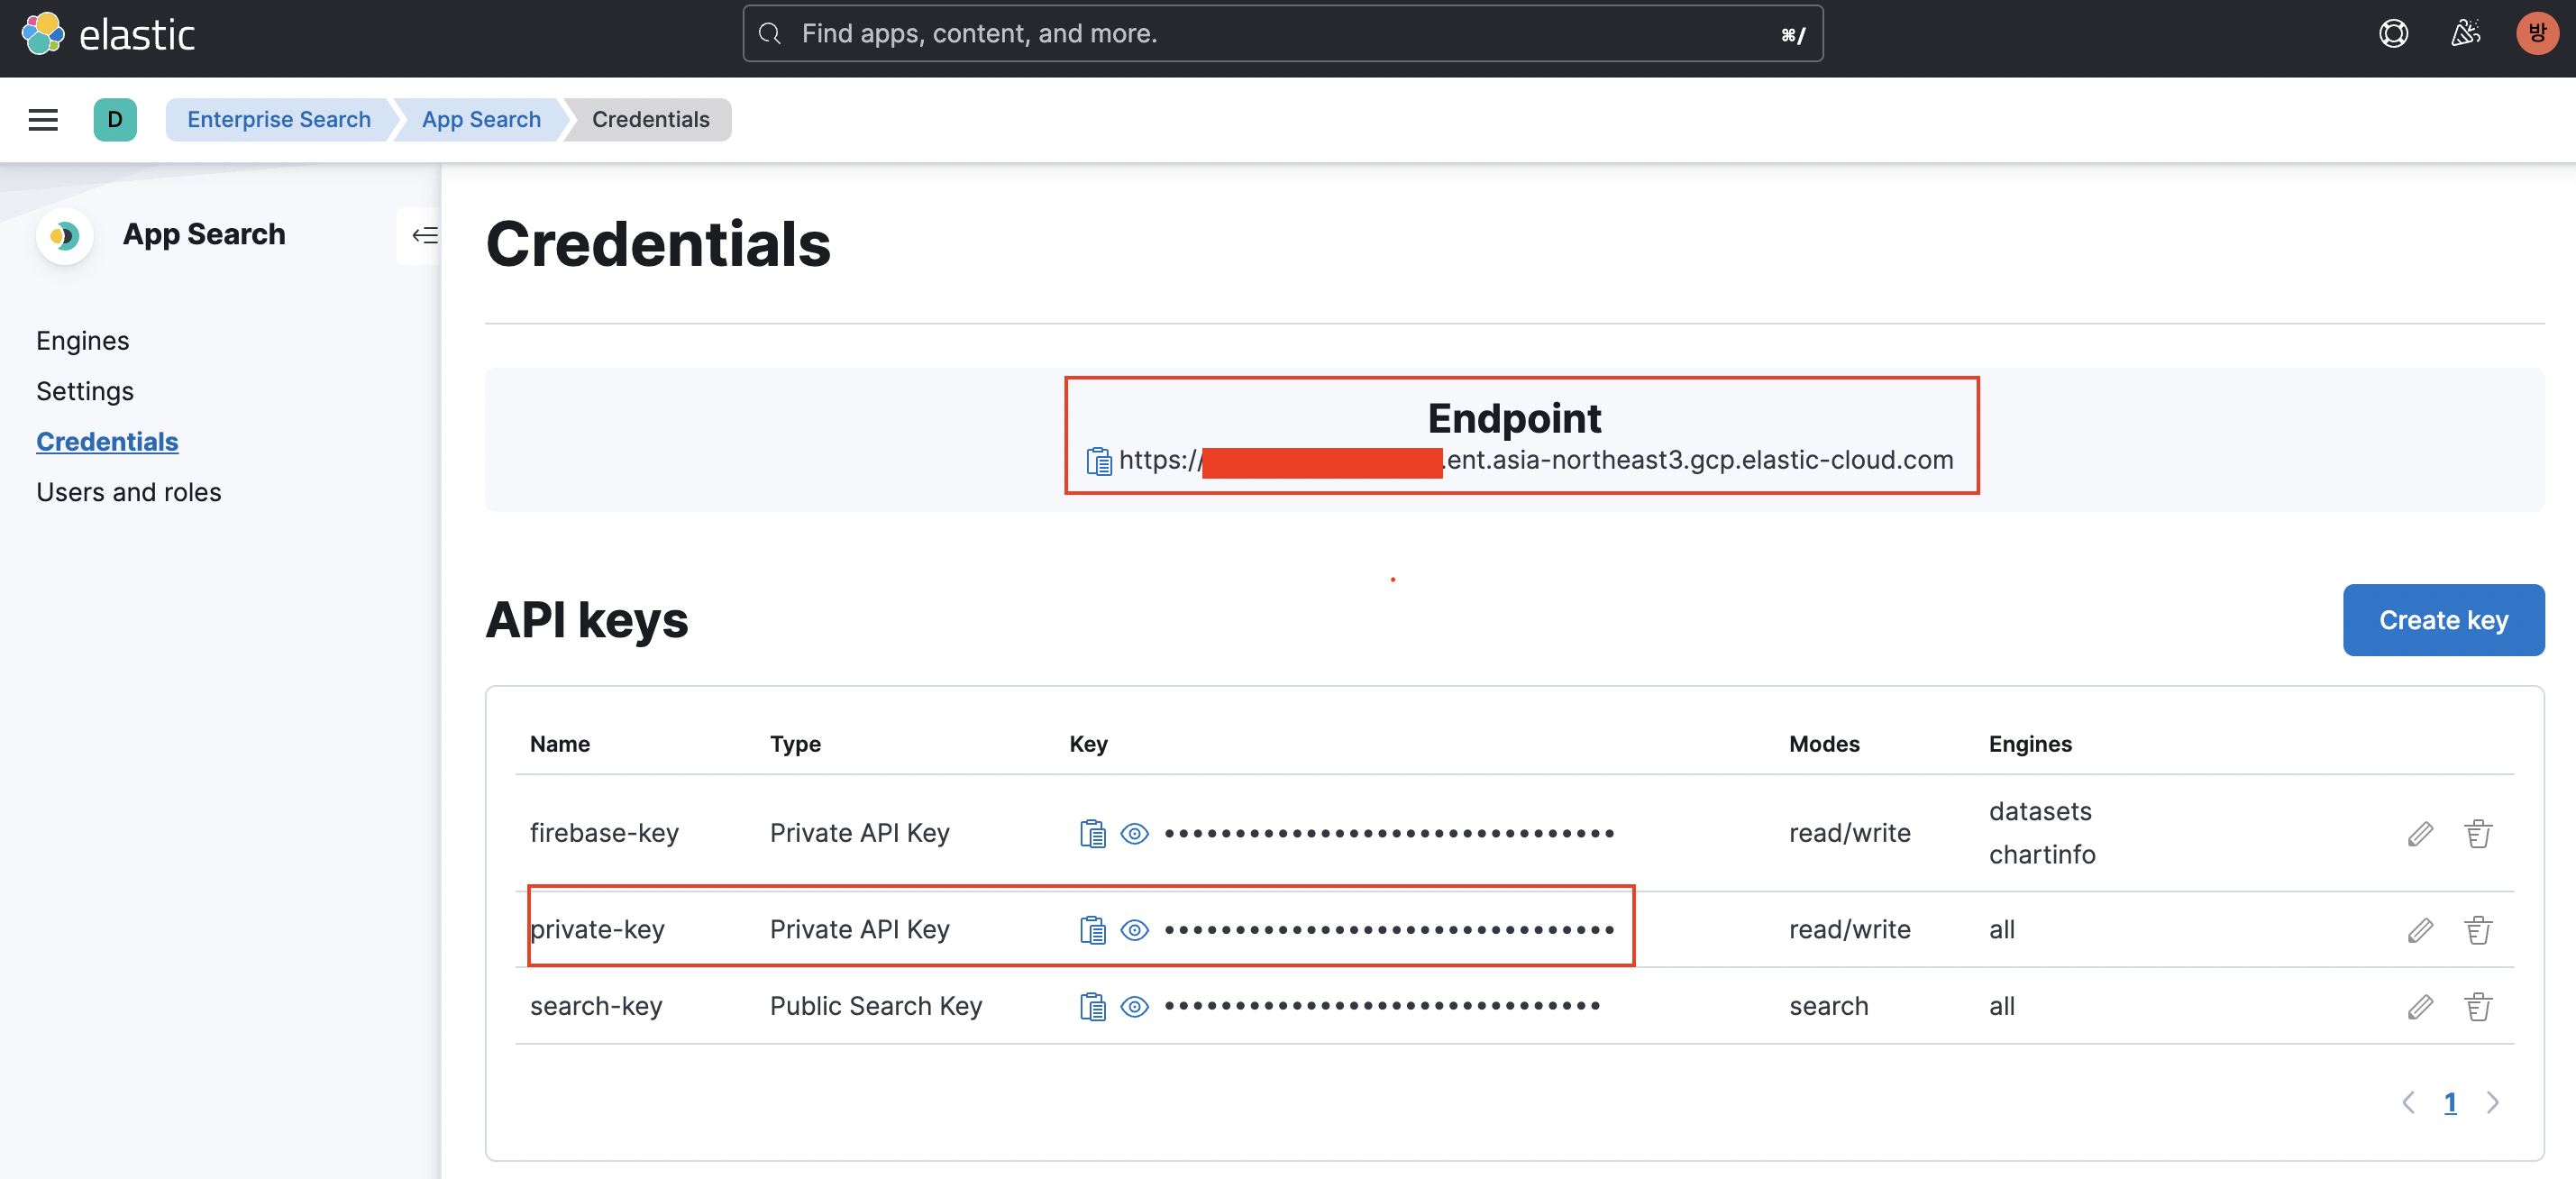Copy the firebase-key API key
2576x1179 pixels.
pyautogui.click(x=1092, y=833)
